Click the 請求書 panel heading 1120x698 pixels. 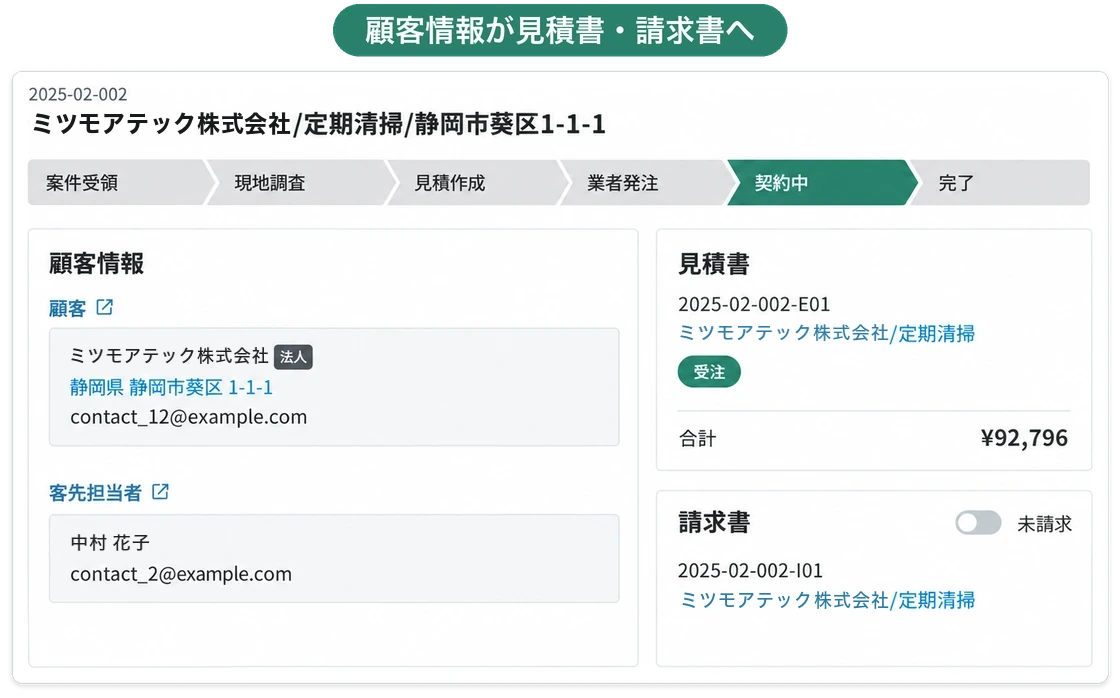coord(714,522)
